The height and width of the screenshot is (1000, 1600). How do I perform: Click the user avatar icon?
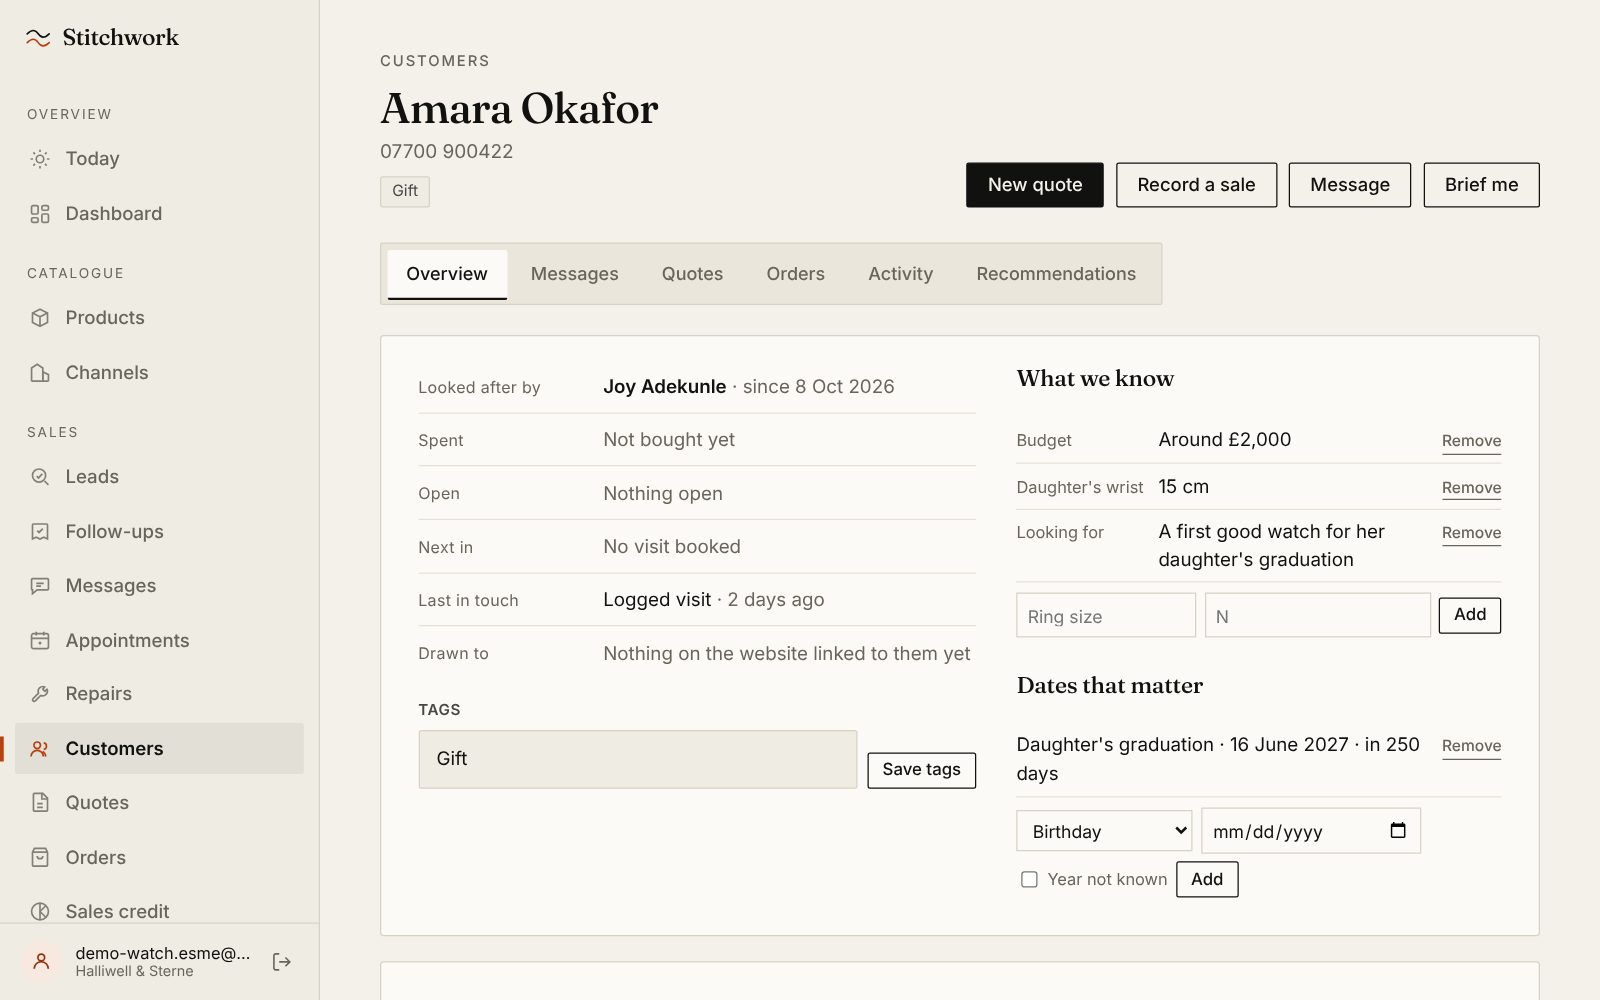pyautogui.click(x=41, y=962)
